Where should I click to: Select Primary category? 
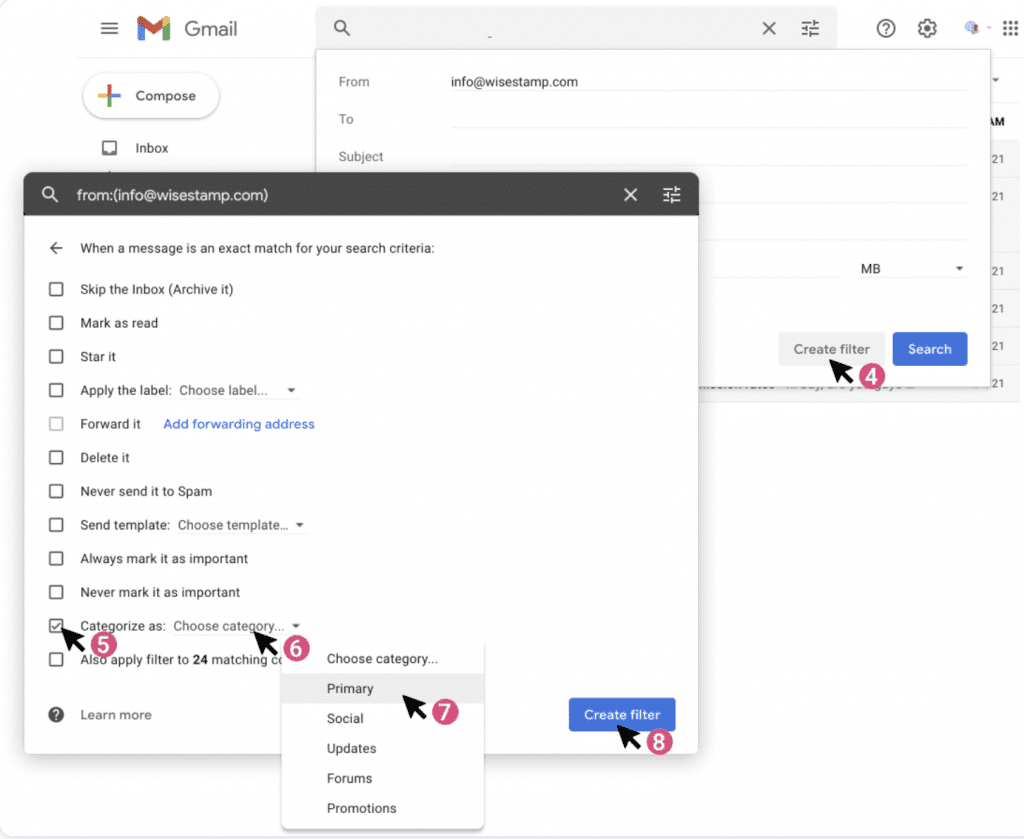coord(383,688)
